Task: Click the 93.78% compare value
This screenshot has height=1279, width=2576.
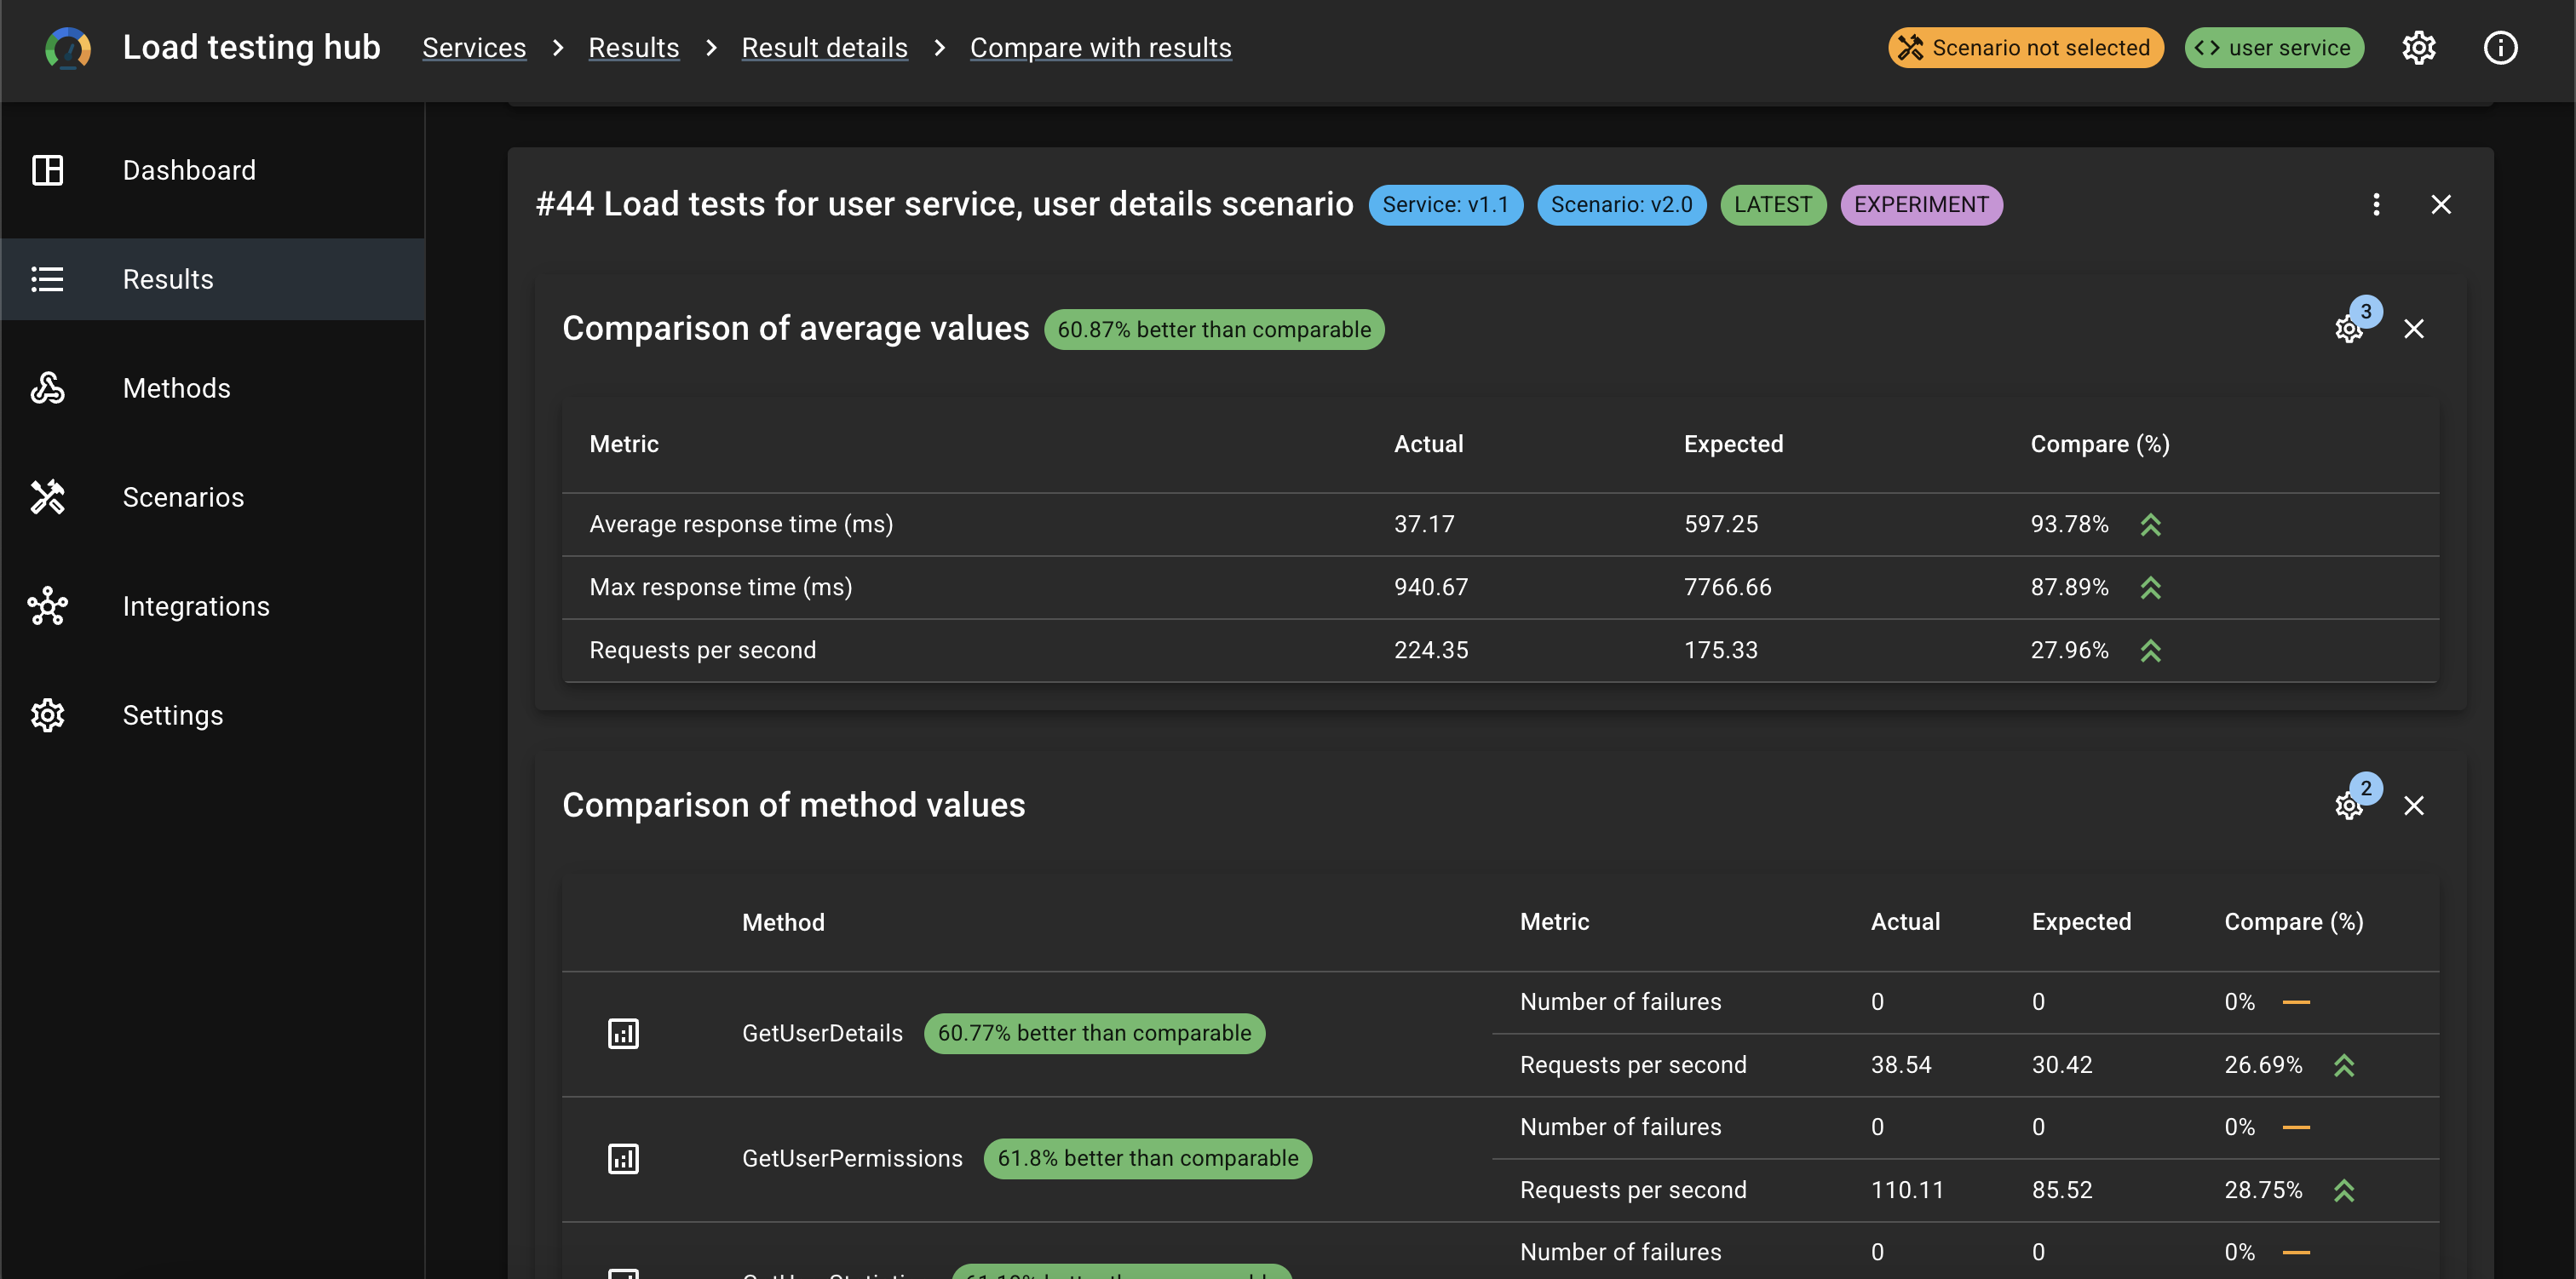Action: tap(2069, 525)
